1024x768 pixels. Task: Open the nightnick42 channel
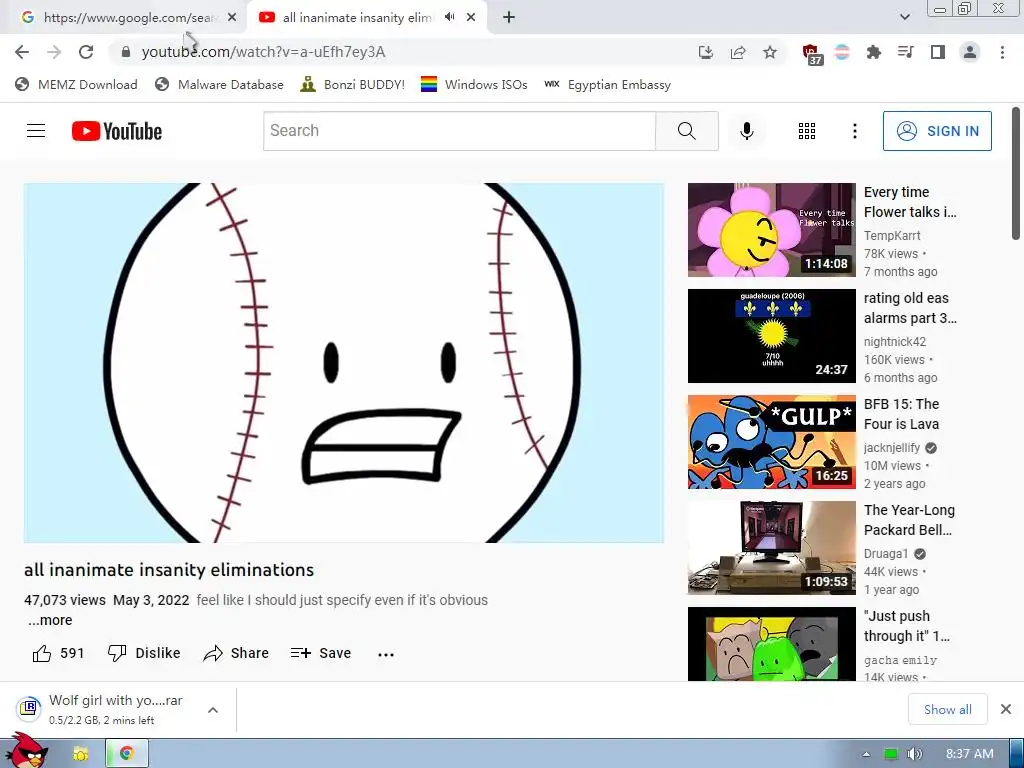(895, 342)
